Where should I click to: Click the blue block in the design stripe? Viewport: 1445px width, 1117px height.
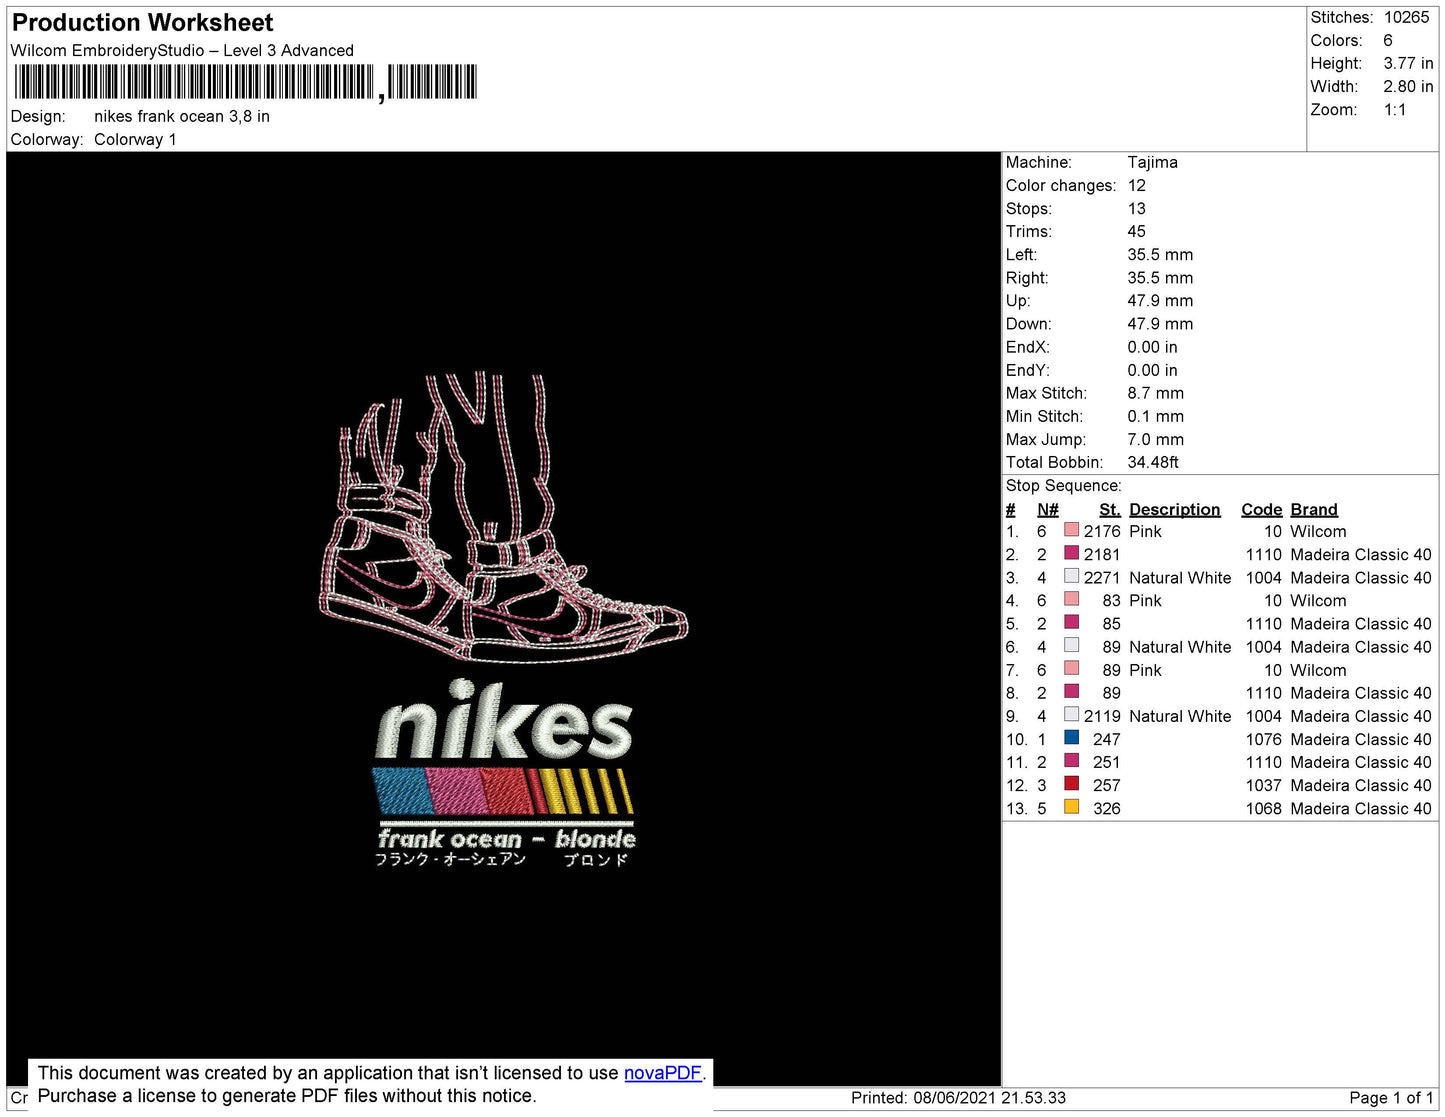click(x=400, y=791)
